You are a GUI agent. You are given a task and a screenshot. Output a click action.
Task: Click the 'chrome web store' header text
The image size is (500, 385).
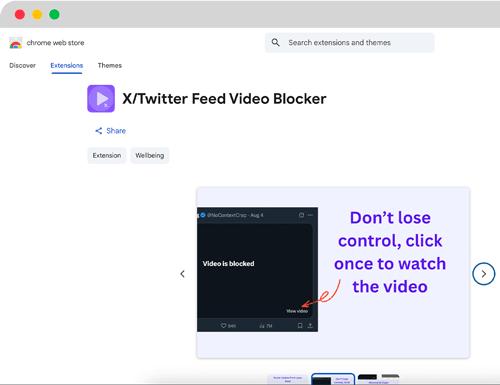coord(55,43)
